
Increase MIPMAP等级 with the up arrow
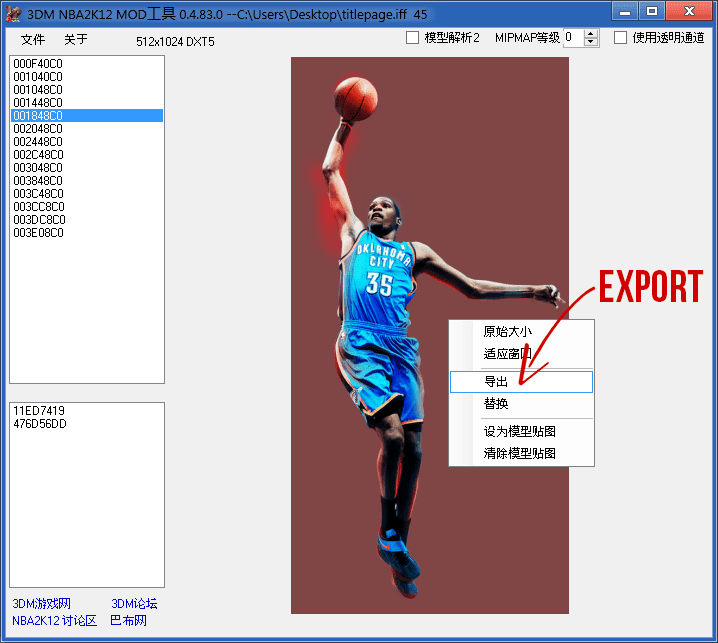591,33
